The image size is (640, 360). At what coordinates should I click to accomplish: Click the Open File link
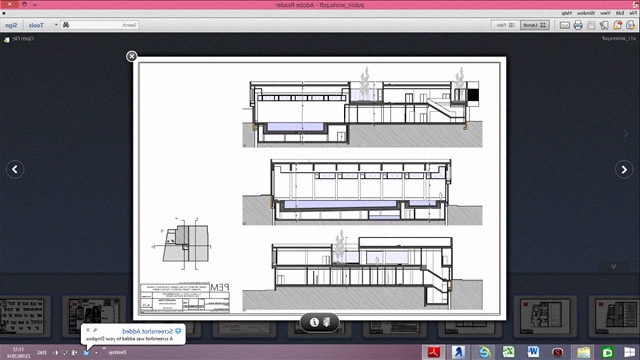pyautogui.click(x=23, y=39)
